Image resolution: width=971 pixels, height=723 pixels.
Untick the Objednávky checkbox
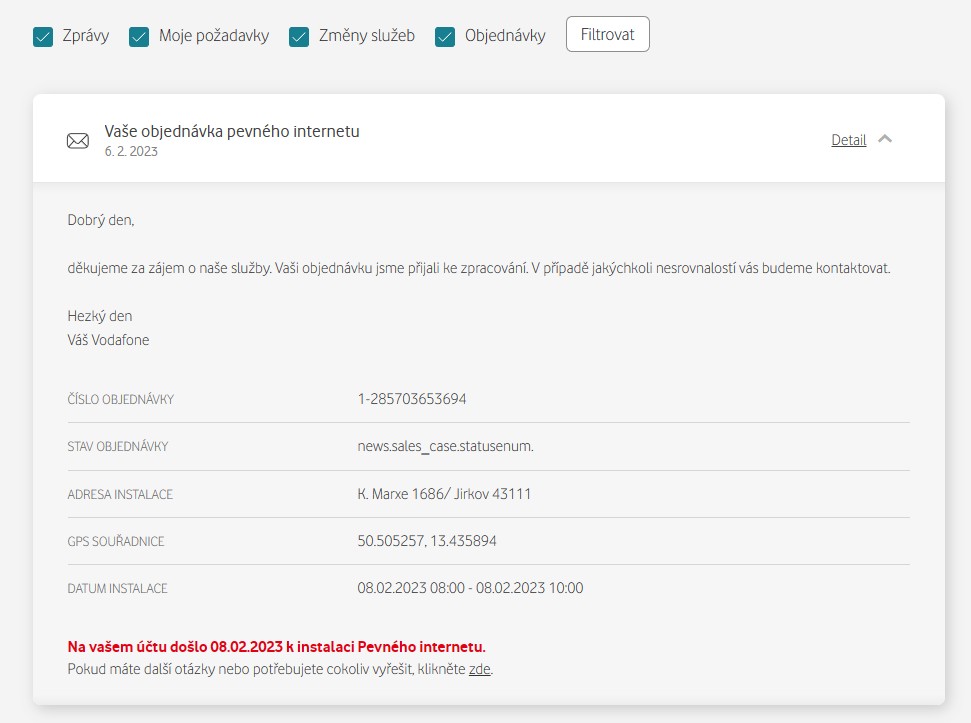tap(445, 37)
